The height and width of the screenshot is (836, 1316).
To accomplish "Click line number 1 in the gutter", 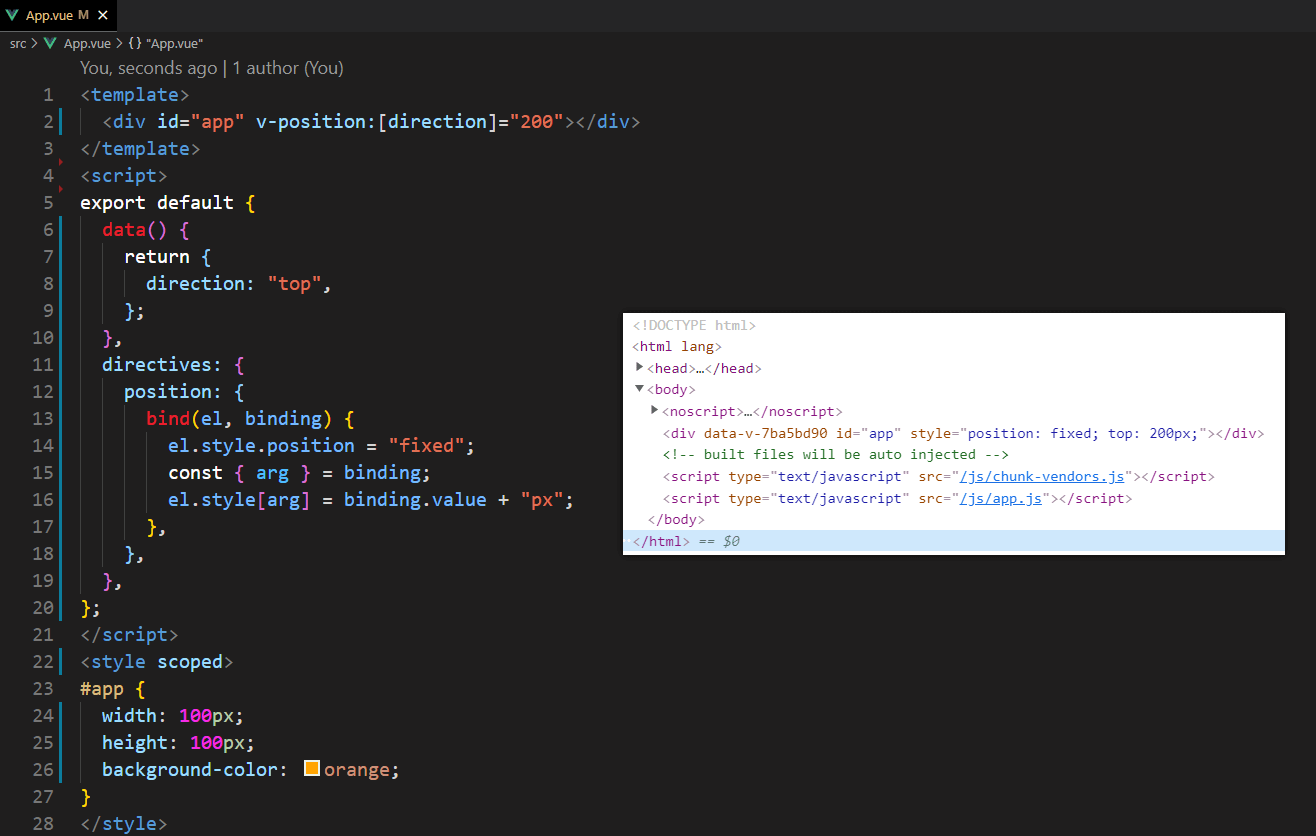I will click(48, 95).
